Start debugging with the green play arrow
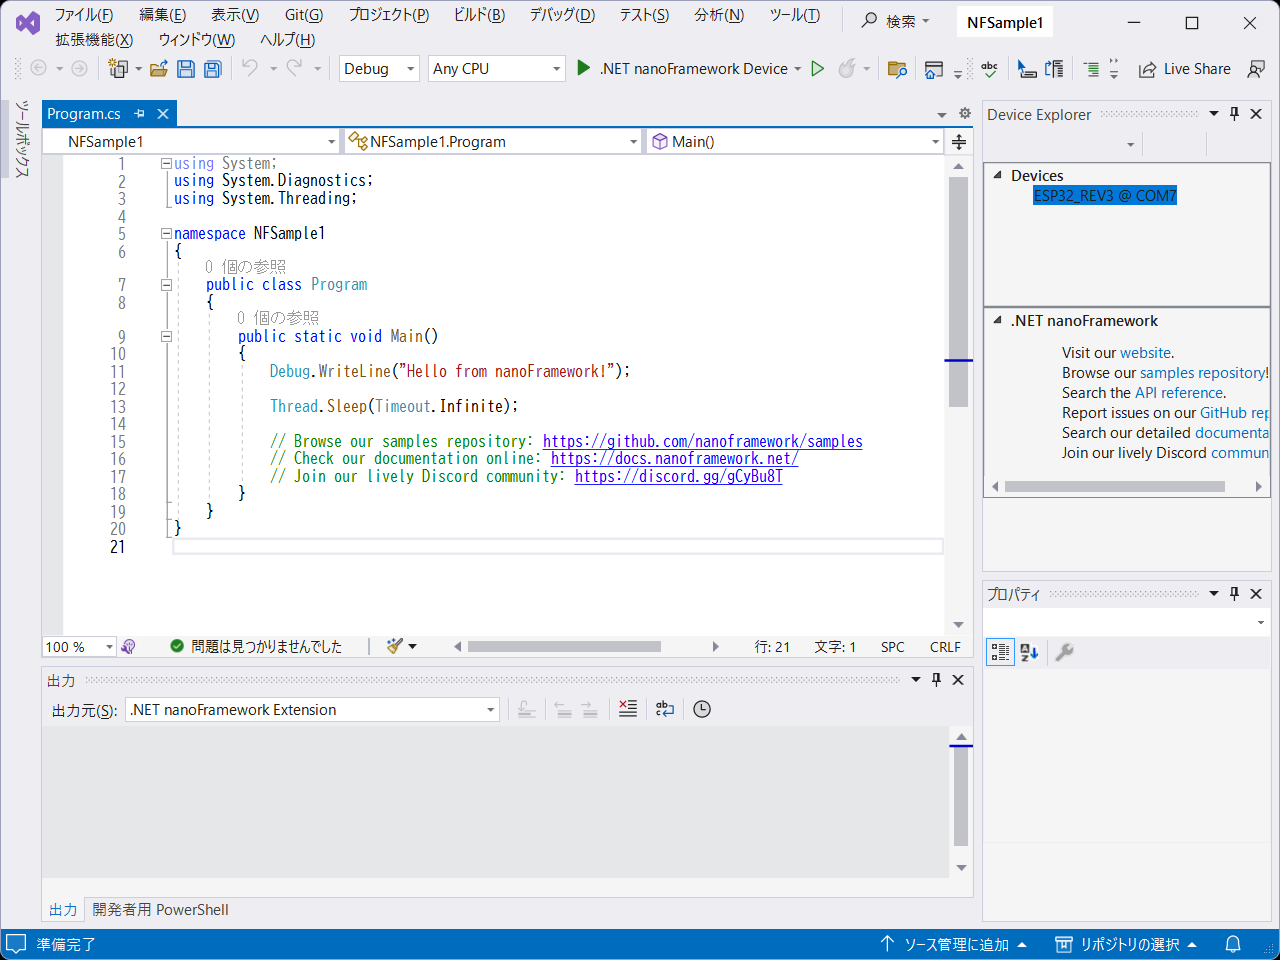Screen dimensions: 1280x960 tap(584, 68)
